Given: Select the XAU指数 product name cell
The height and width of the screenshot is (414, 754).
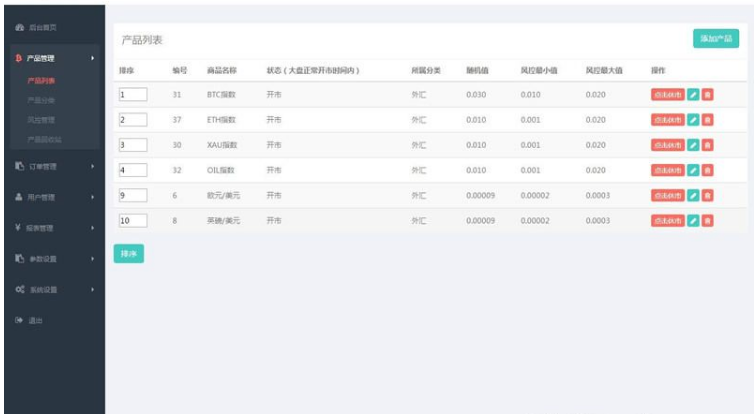Looking at the screenshot, I should point(222,145).
